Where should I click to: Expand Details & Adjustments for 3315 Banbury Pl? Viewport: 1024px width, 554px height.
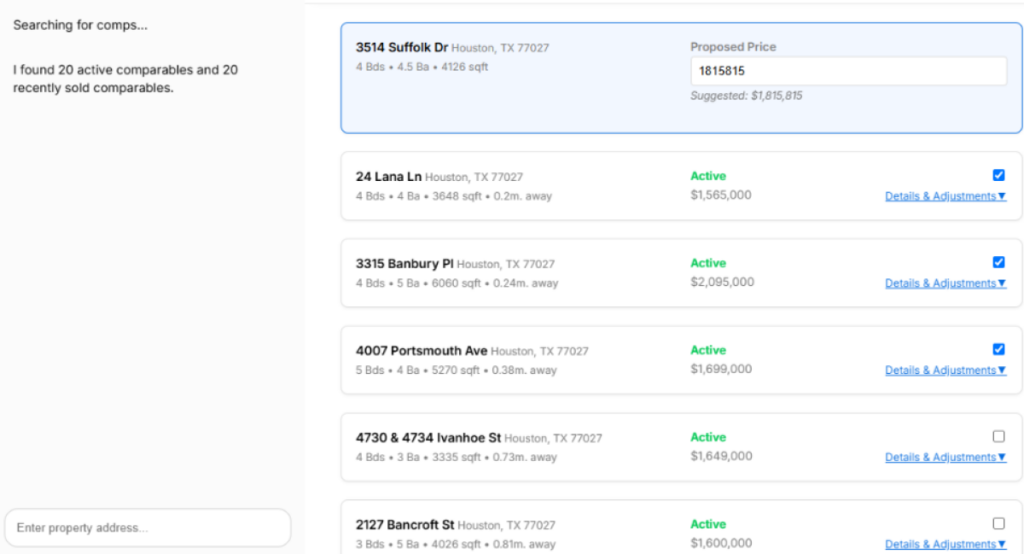tap(945, 283)
